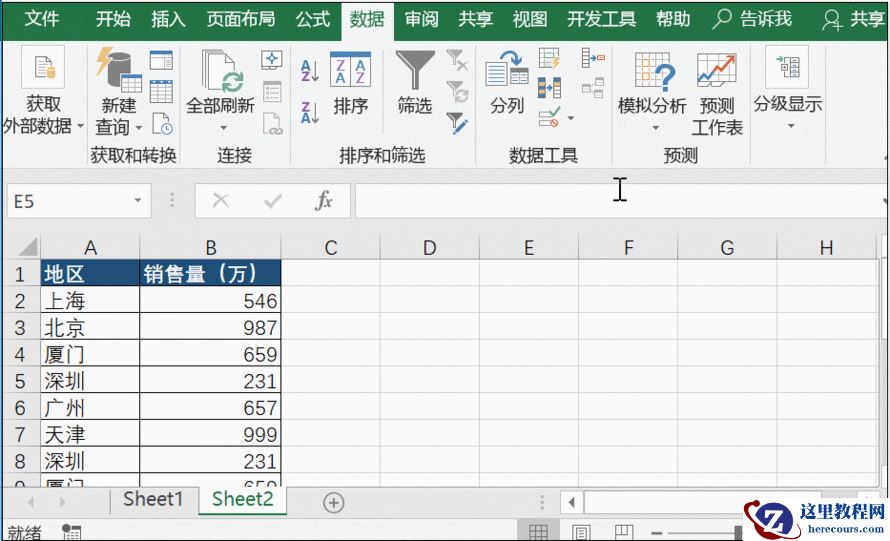Click the zoom out minus button
The image size is (890, 541).
tap(657, 533)
